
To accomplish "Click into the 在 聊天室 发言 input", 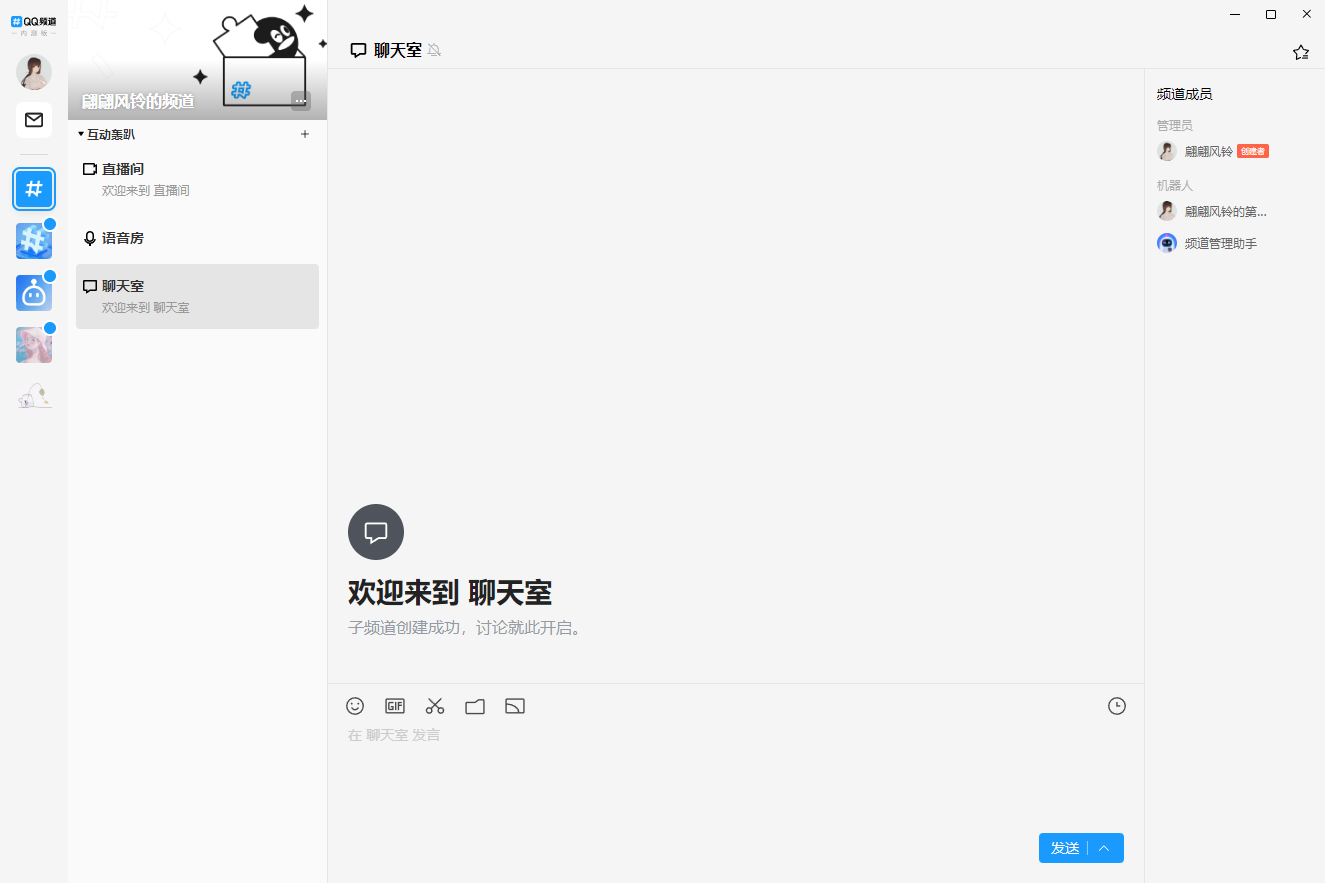I will 736,775.
